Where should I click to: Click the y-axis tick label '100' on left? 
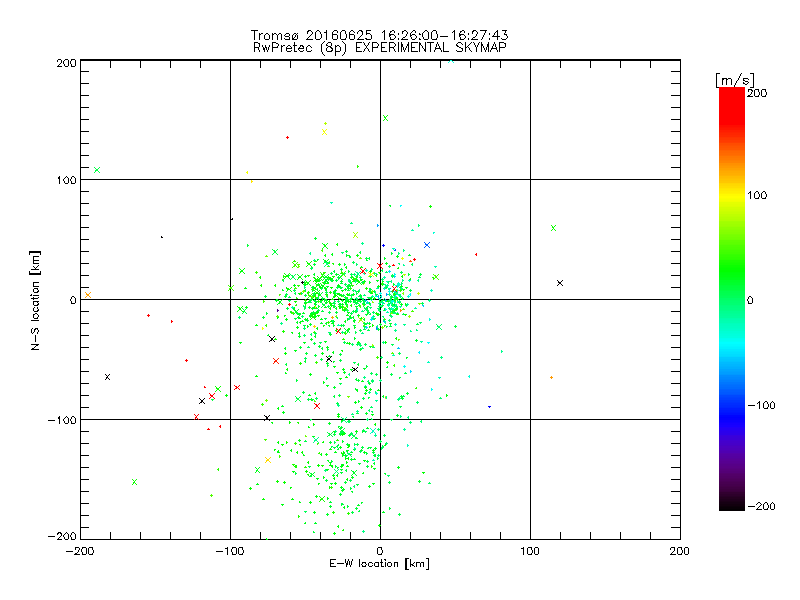(x=66, y=180)
